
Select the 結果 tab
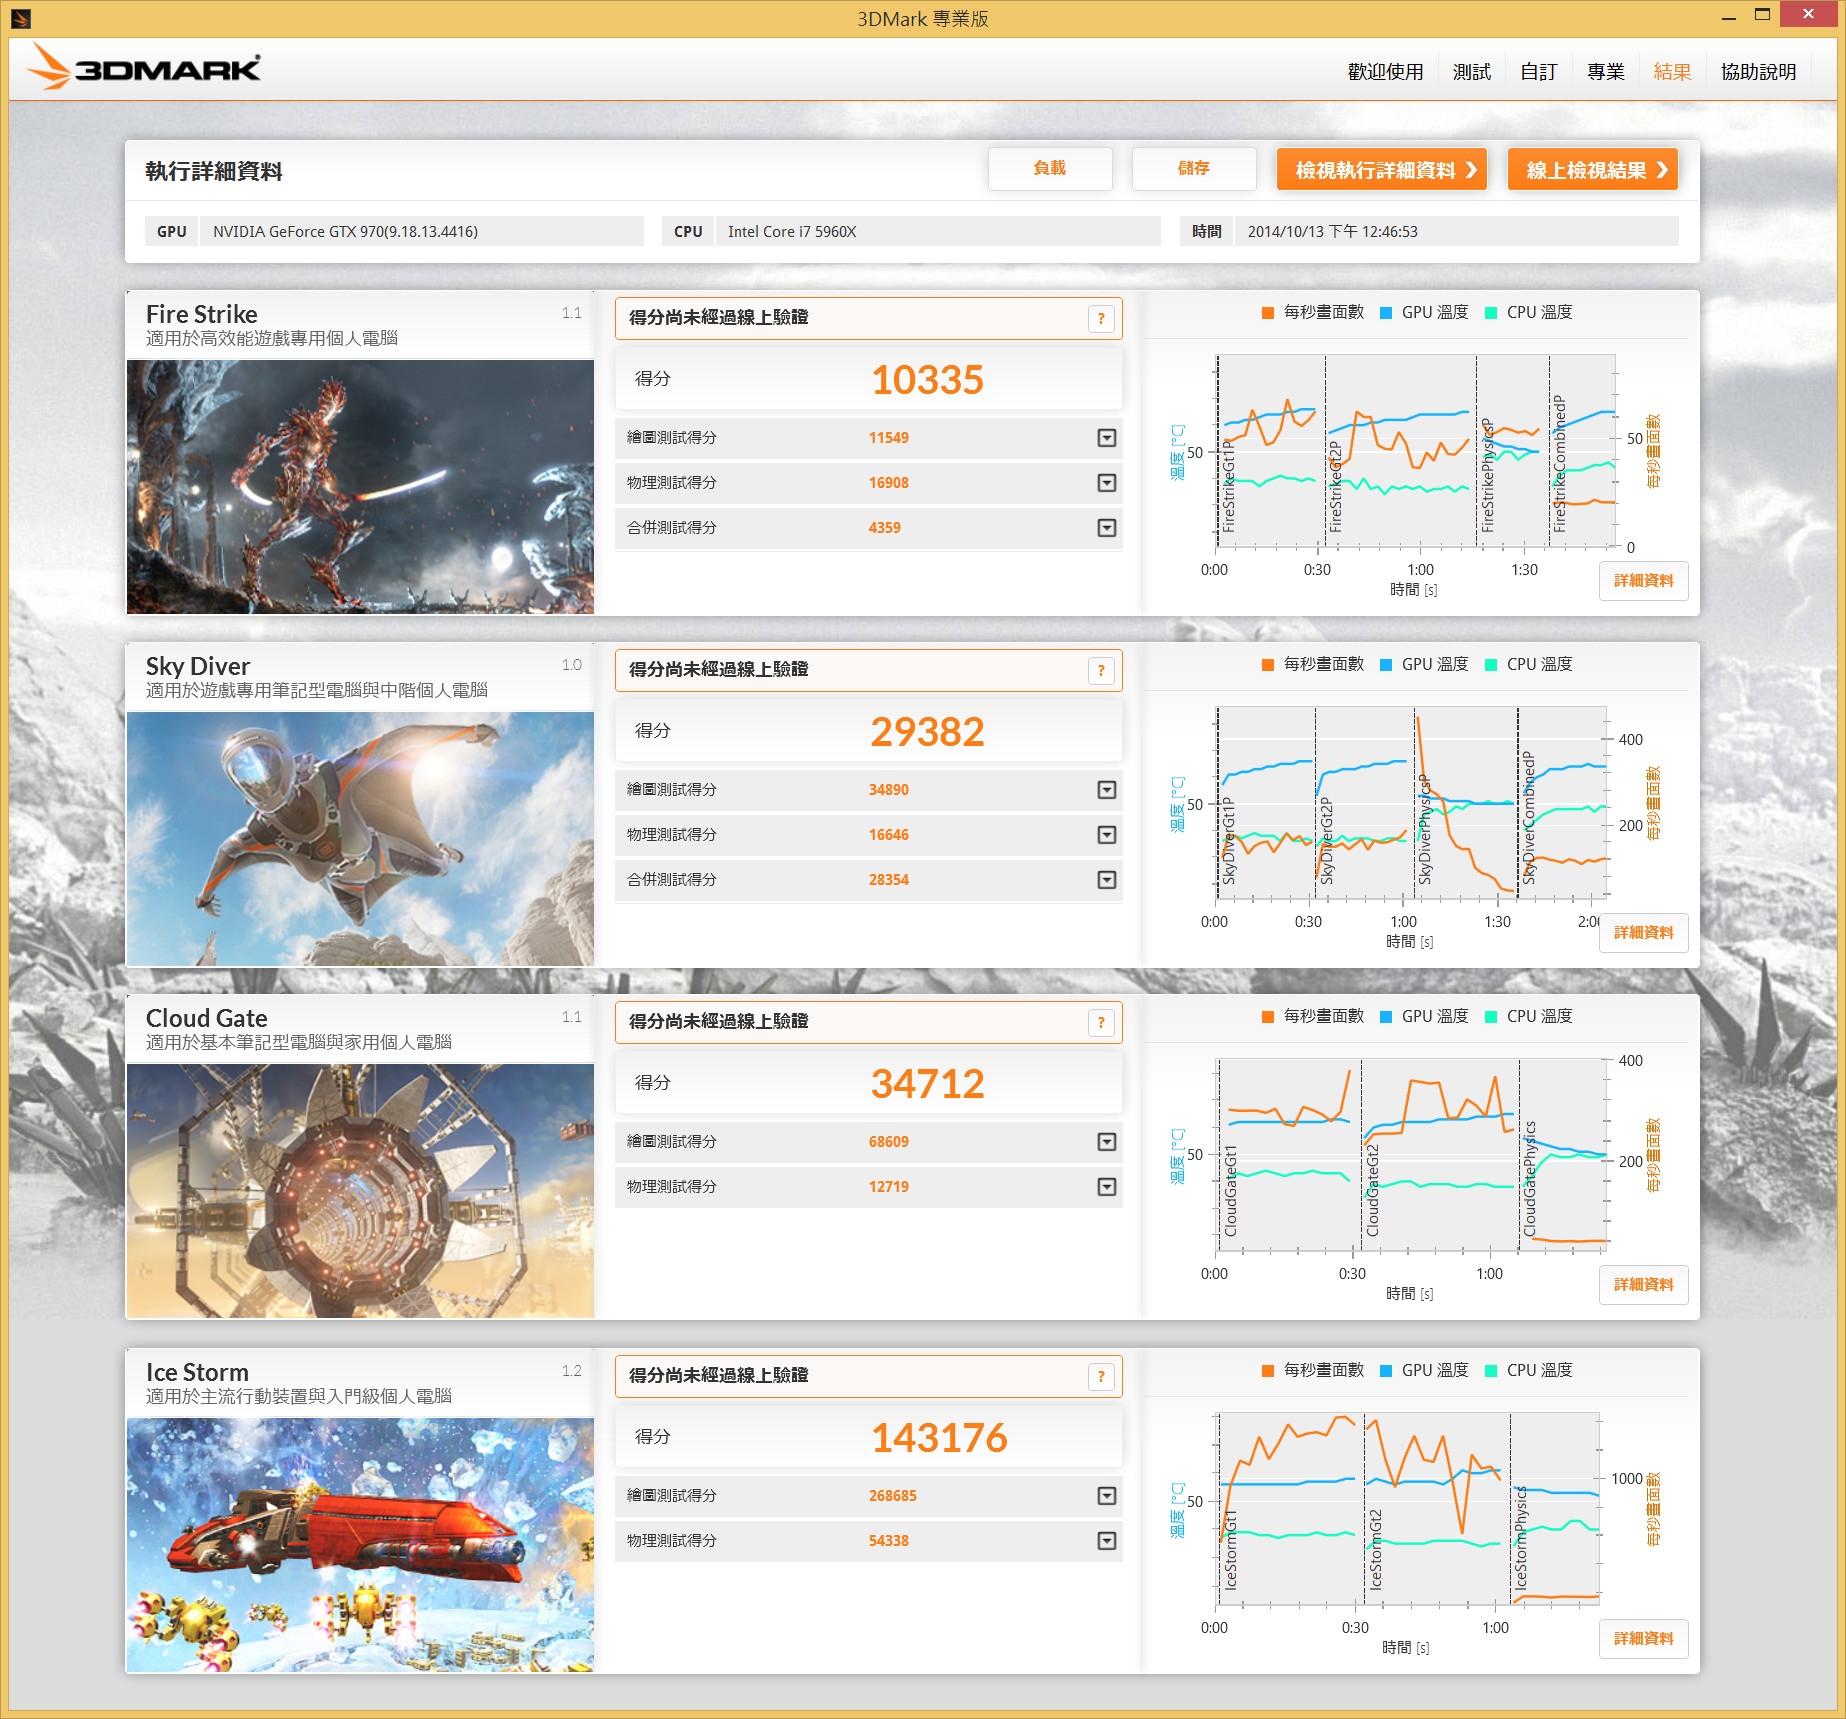(x=1672, y=72)
